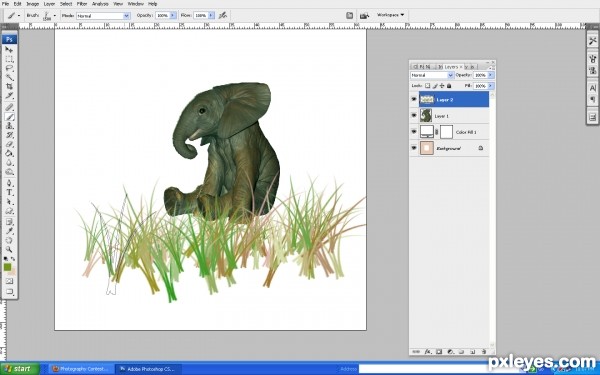Image resolution: width=600 pixels, height=375 pixels.
Task: Select the Lasso tool
Action: [9, 68]
